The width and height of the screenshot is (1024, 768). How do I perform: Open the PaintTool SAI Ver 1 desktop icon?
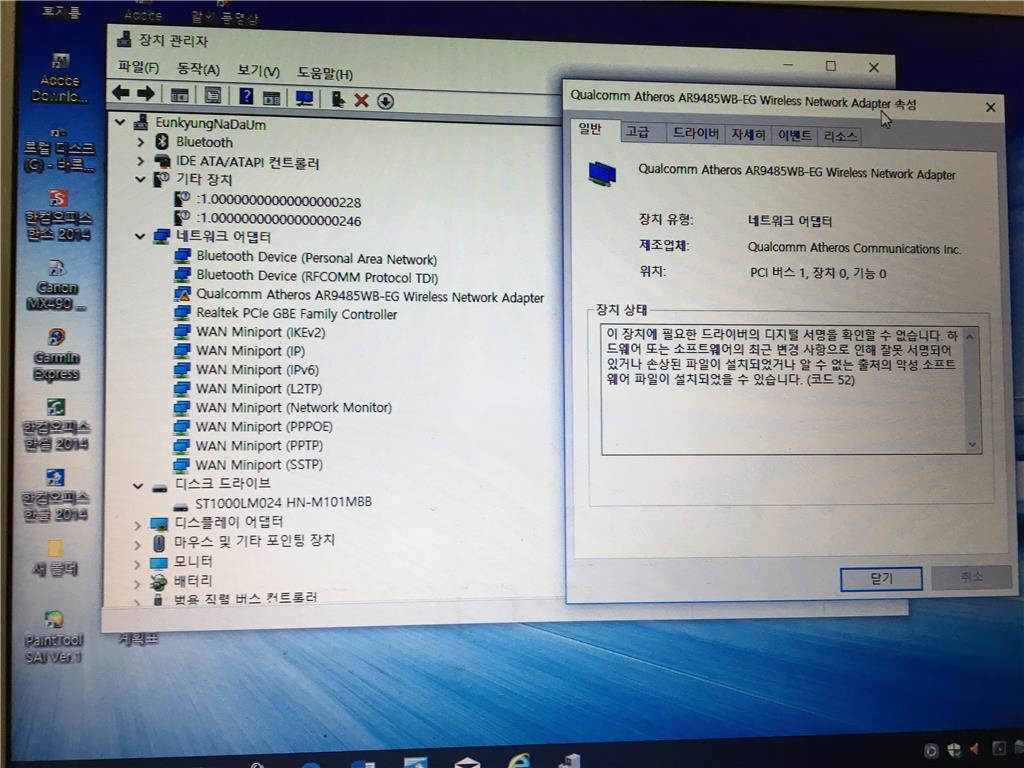[54, 637]
